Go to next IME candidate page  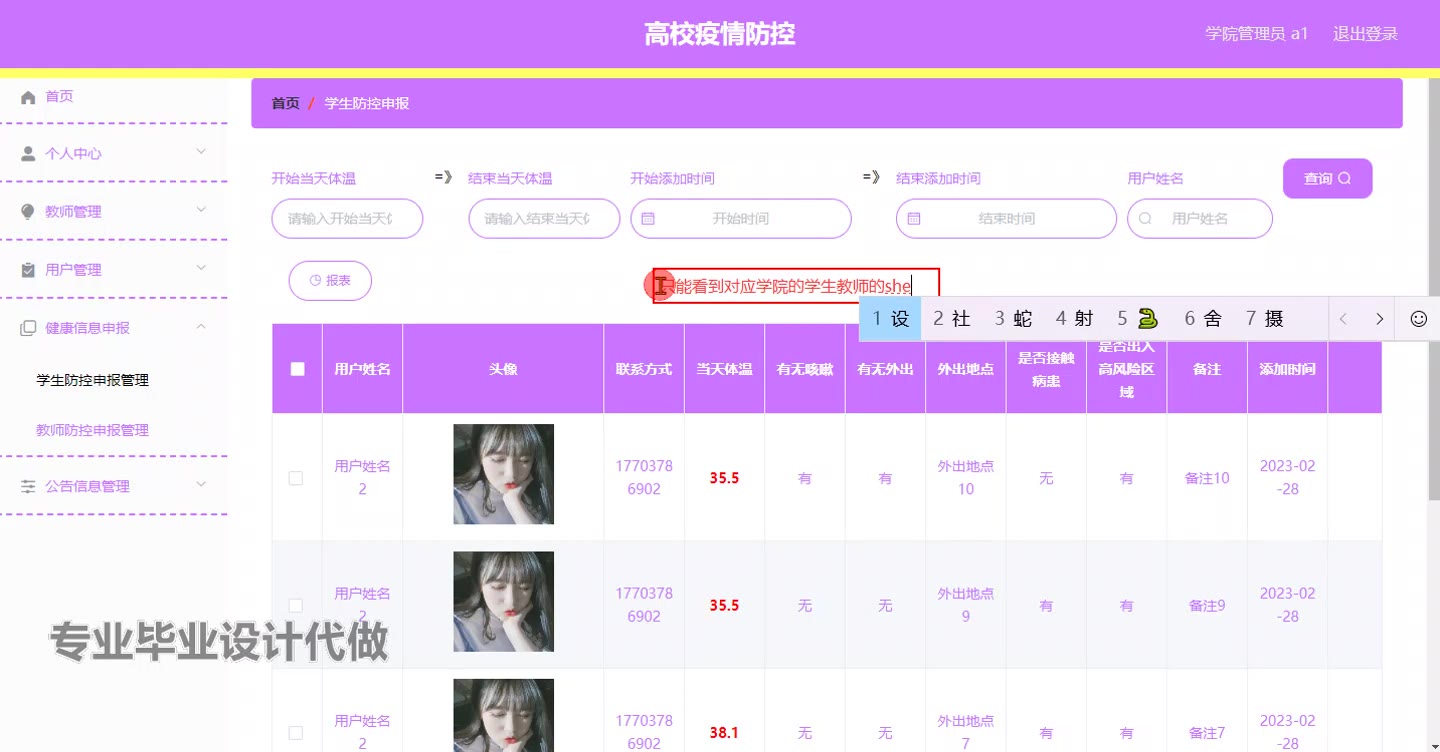coord(1379,319)
